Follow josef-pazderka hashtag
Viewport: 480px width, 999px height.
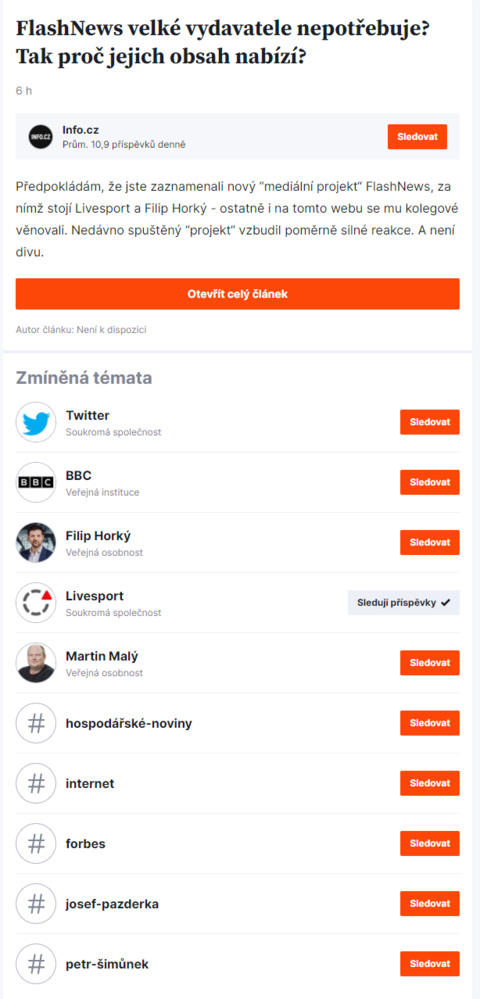click(430, 903)
